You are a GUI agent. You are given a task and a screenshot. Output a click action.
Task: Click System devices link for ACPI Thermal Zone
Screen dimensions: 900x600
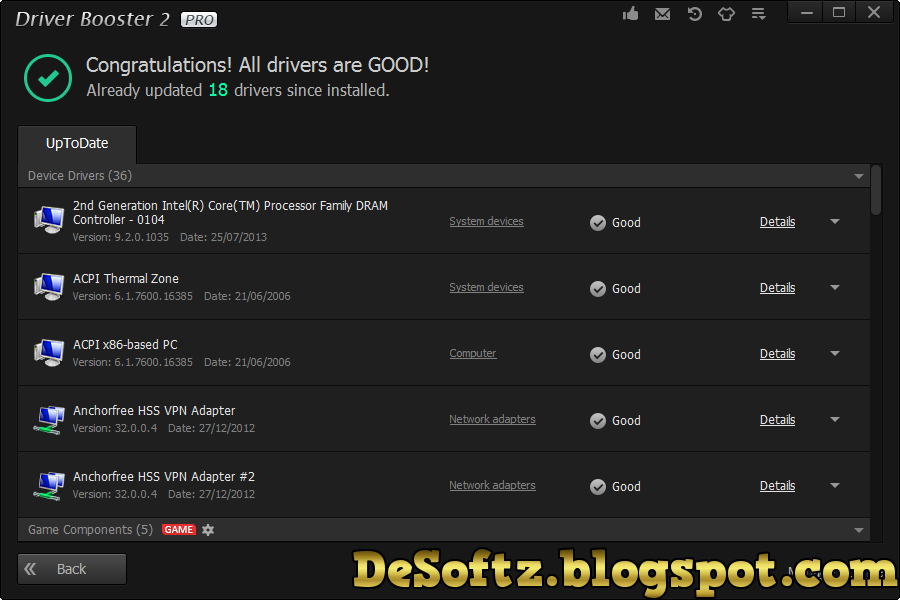pyautogui.click(x=486, y=288)
